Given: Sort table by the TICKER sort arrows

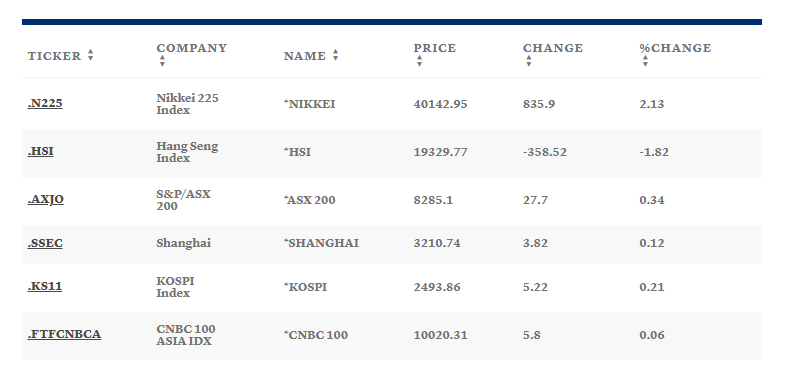Looking at the screenshot, I should pyautogui.click(x=90, y=55).
